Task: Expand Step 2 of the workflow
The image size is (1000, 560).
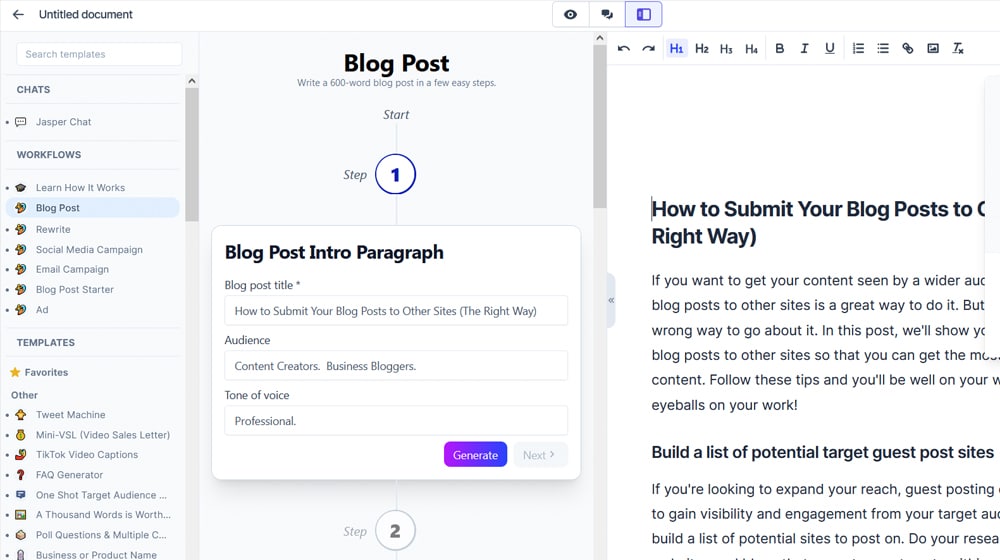Action: pos(395,531)
